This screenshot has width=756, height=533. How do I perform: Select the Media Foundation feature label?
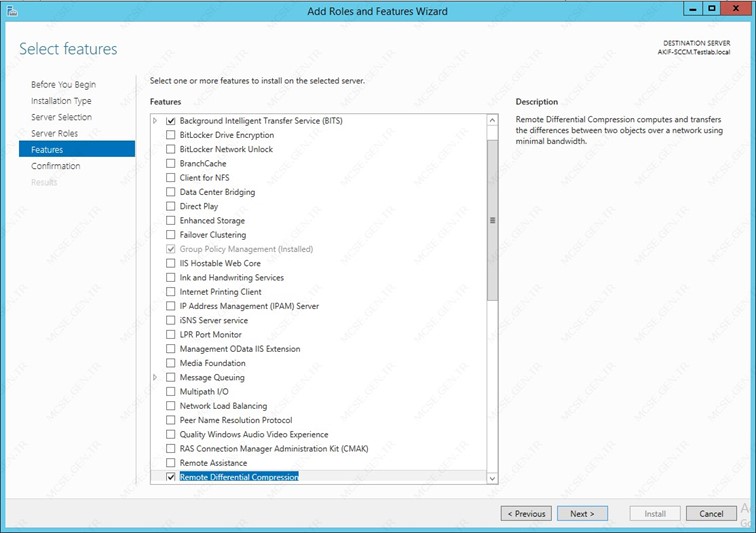click(x=213, y=363)
